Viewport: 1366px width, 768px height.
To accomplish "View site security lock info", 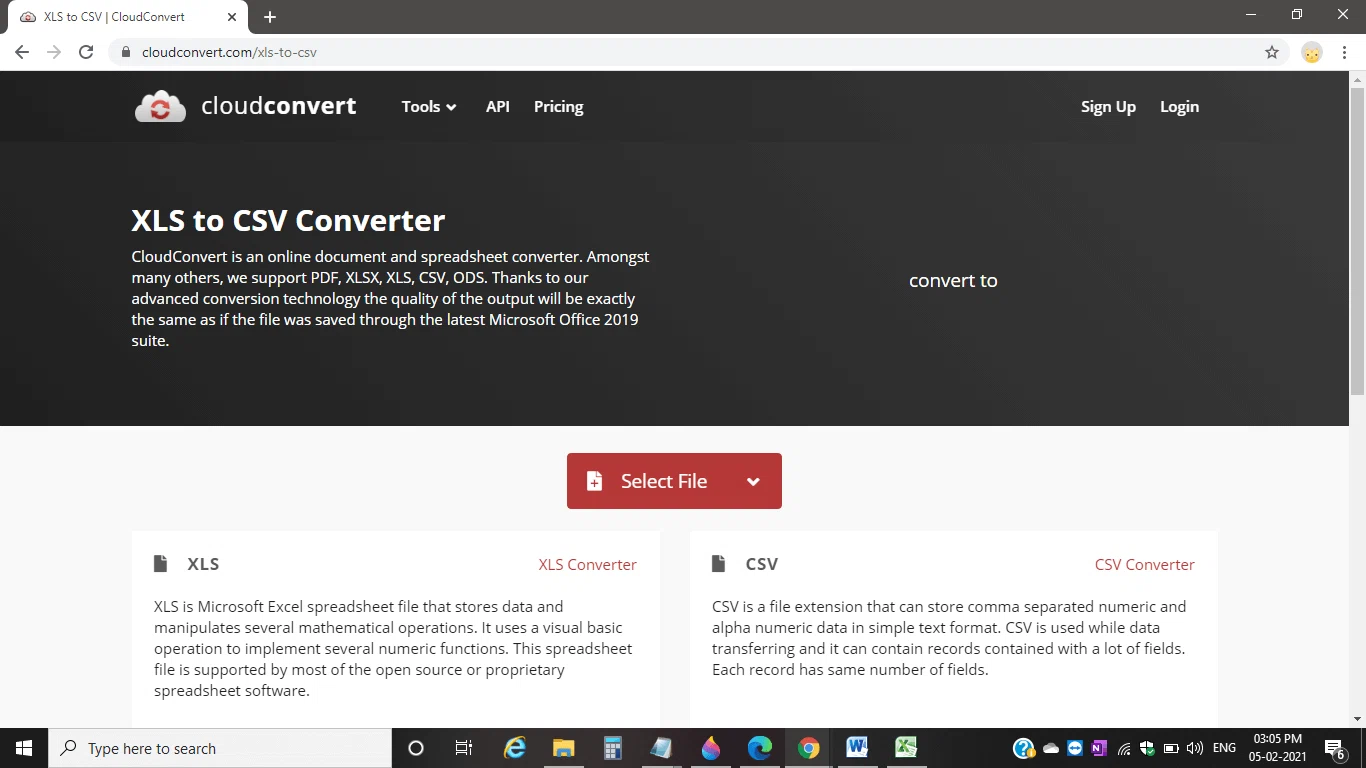I will [x=126, y=52].
